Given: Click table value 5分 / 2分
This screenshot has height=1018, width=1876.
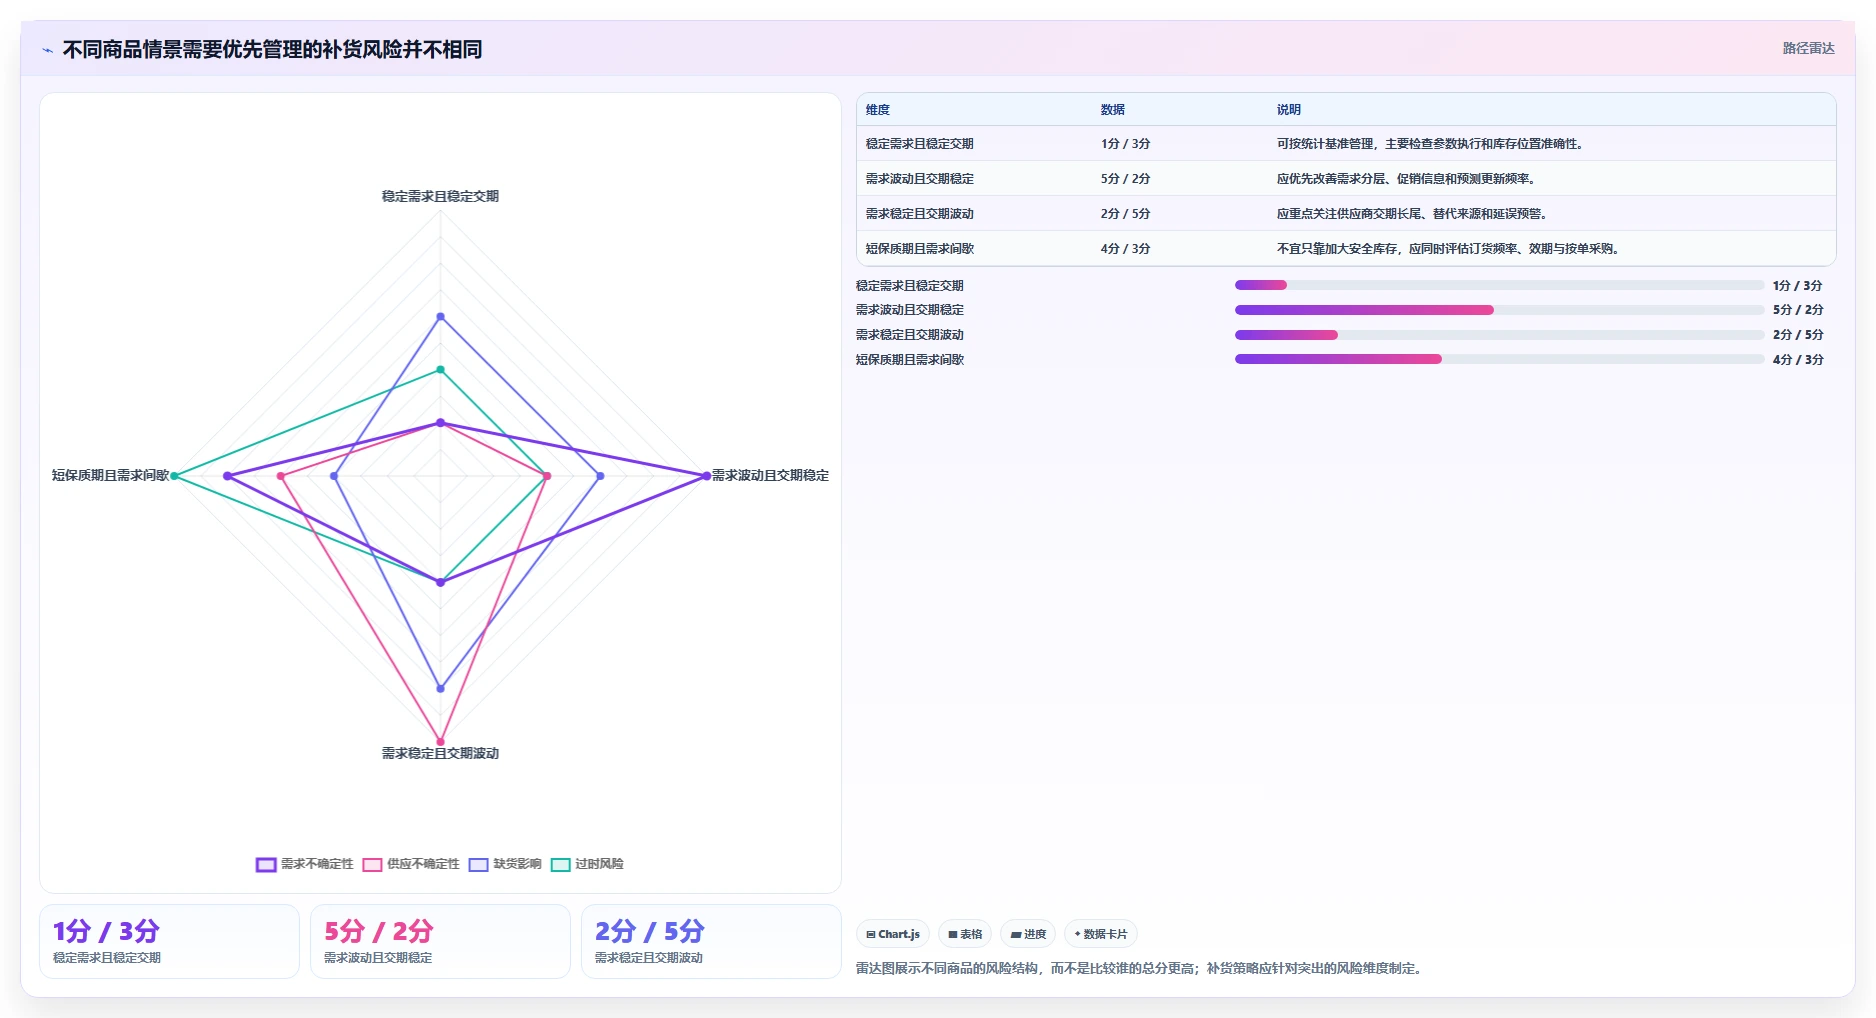Looking at the screenshot, I should [x=1125, y=179].
